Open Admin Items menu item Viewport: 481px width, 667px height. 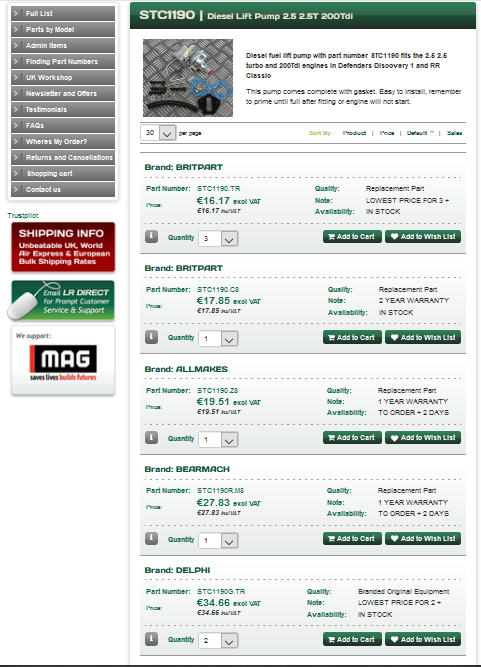[x=63, y=46]
